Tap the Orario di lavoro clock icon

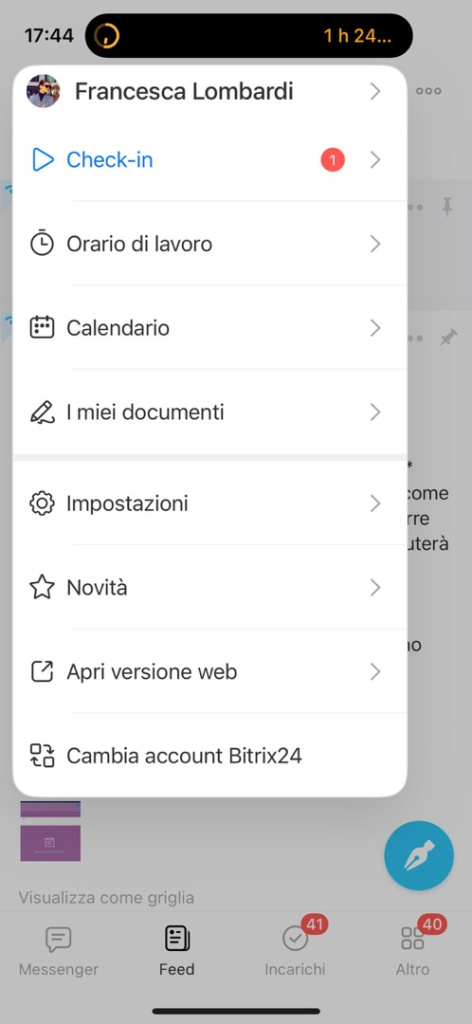tap(42, 244)
